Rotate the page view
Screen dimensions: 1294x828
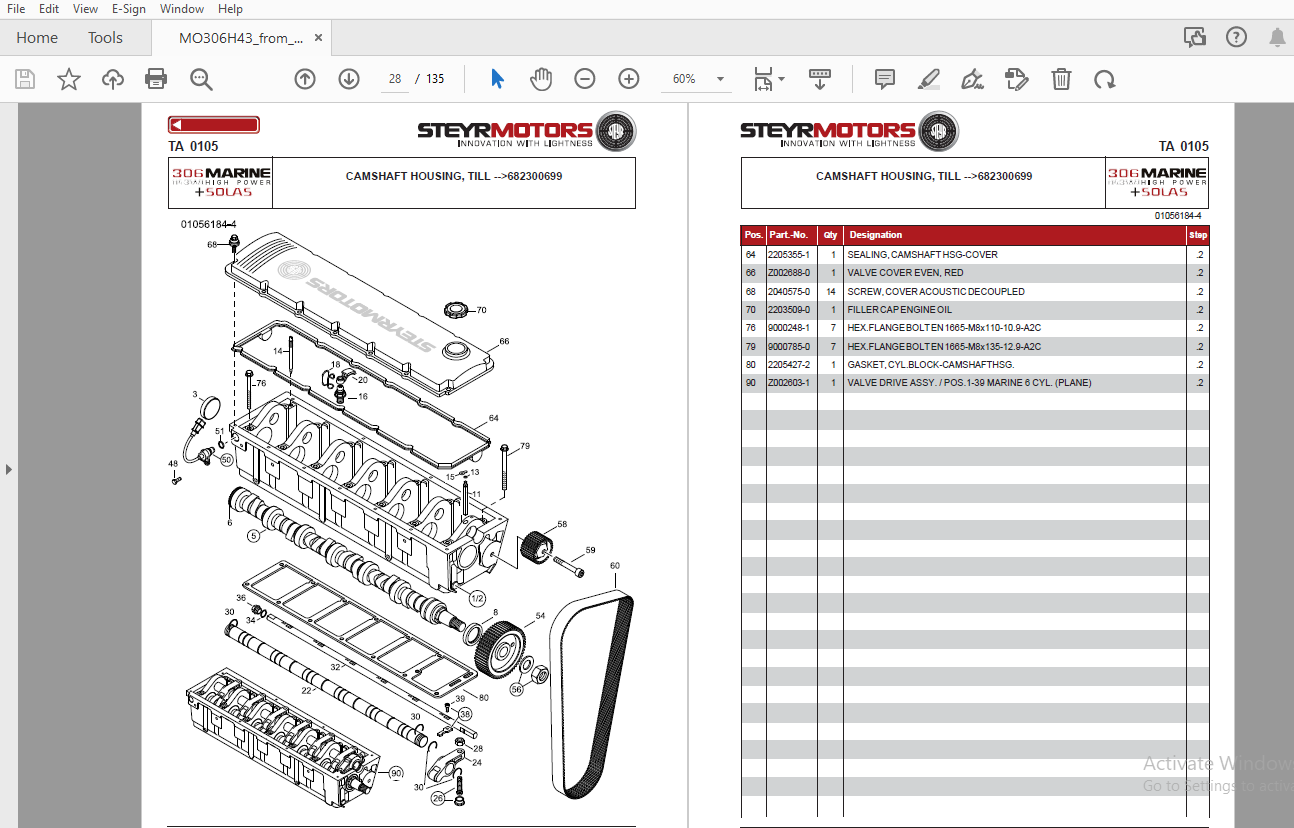(x=1104, y=79)
